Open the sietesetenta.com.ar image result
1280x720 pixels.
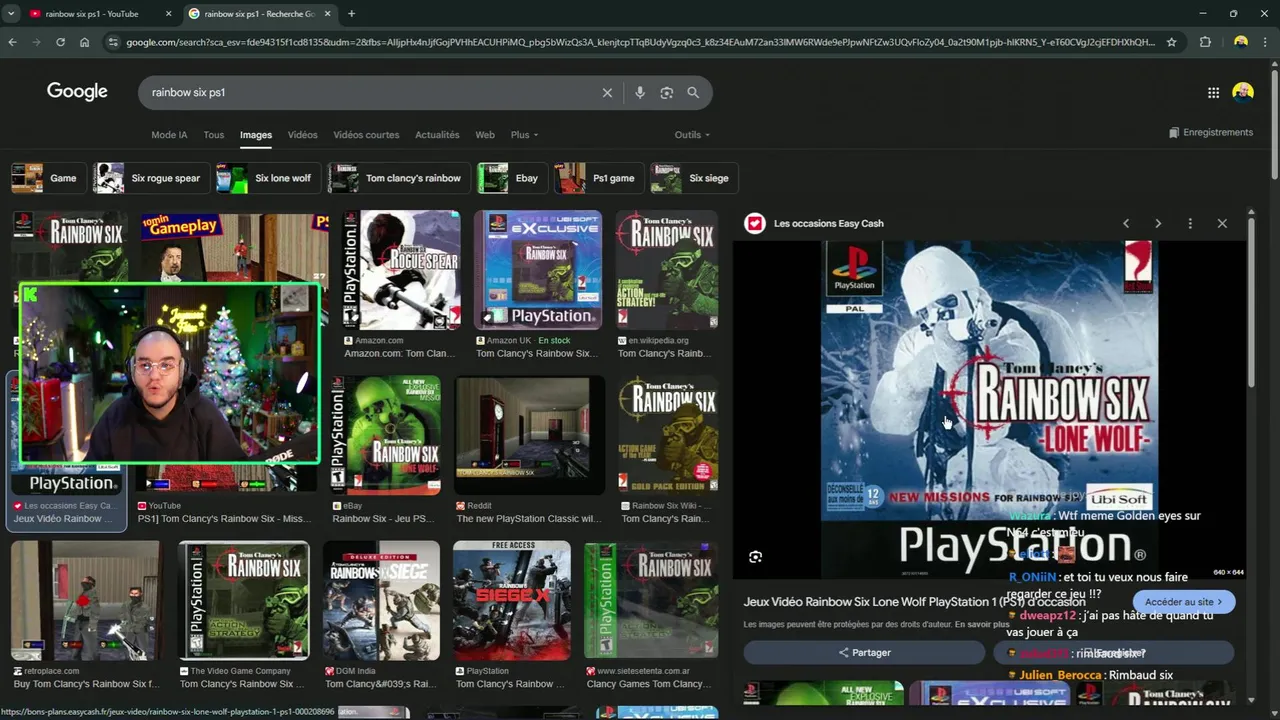(651, 600)
